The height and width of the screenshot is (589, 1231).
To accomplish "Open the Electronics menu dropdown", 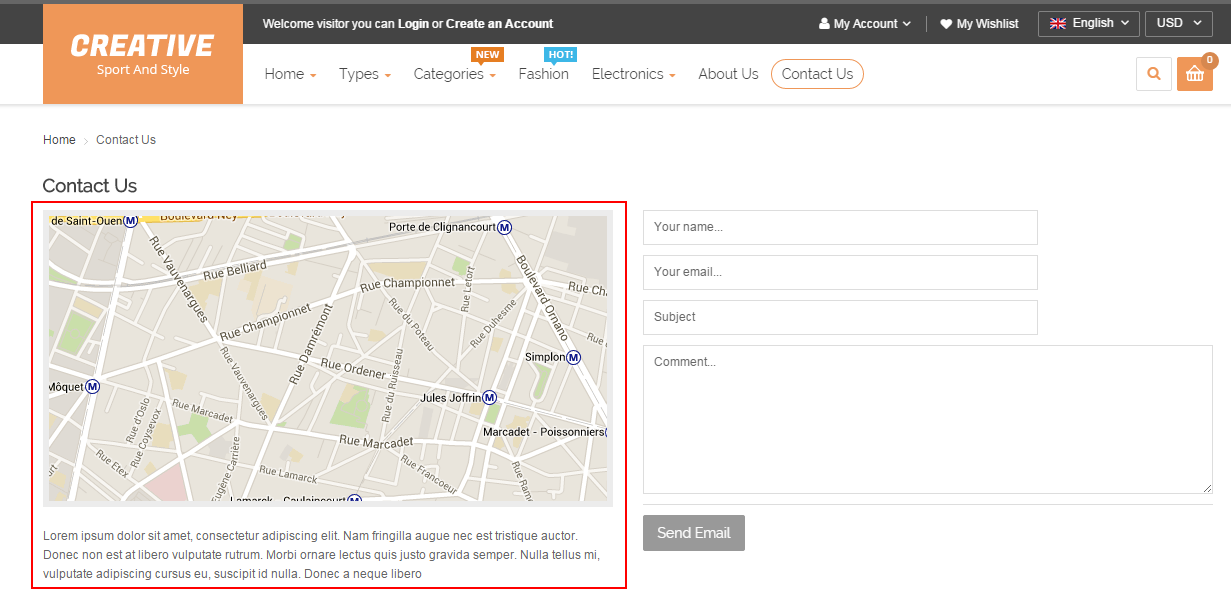I will tap(634, 74).
